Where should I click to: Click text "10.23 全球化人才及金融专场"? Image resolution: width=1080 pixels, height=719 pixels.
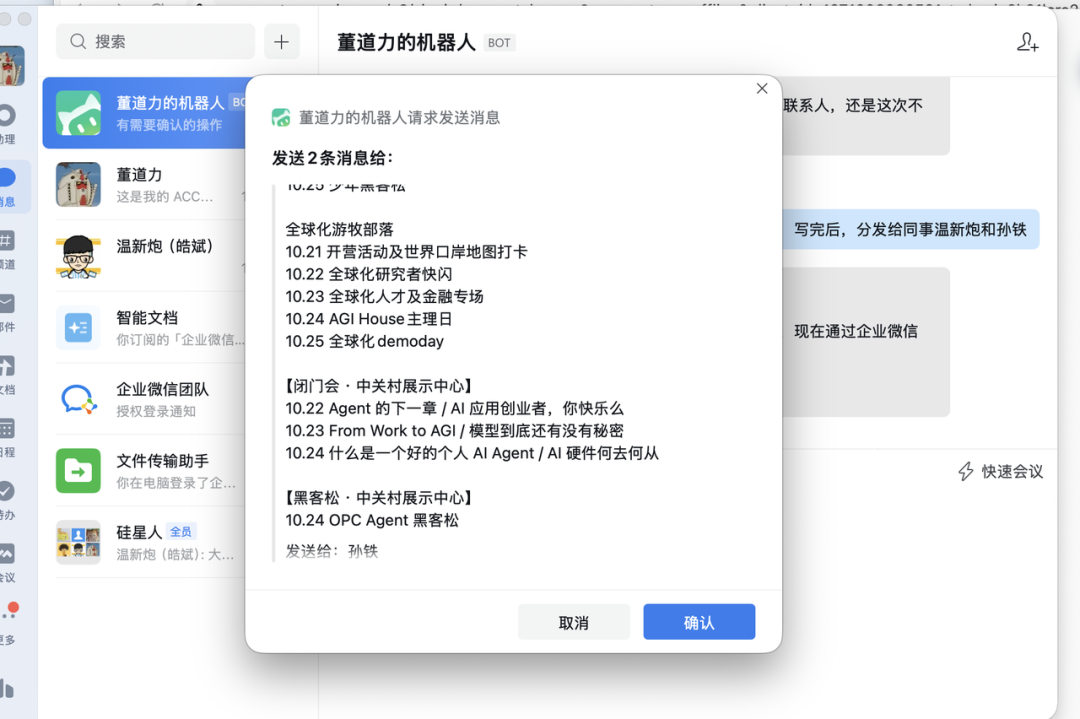coord(384,296)
